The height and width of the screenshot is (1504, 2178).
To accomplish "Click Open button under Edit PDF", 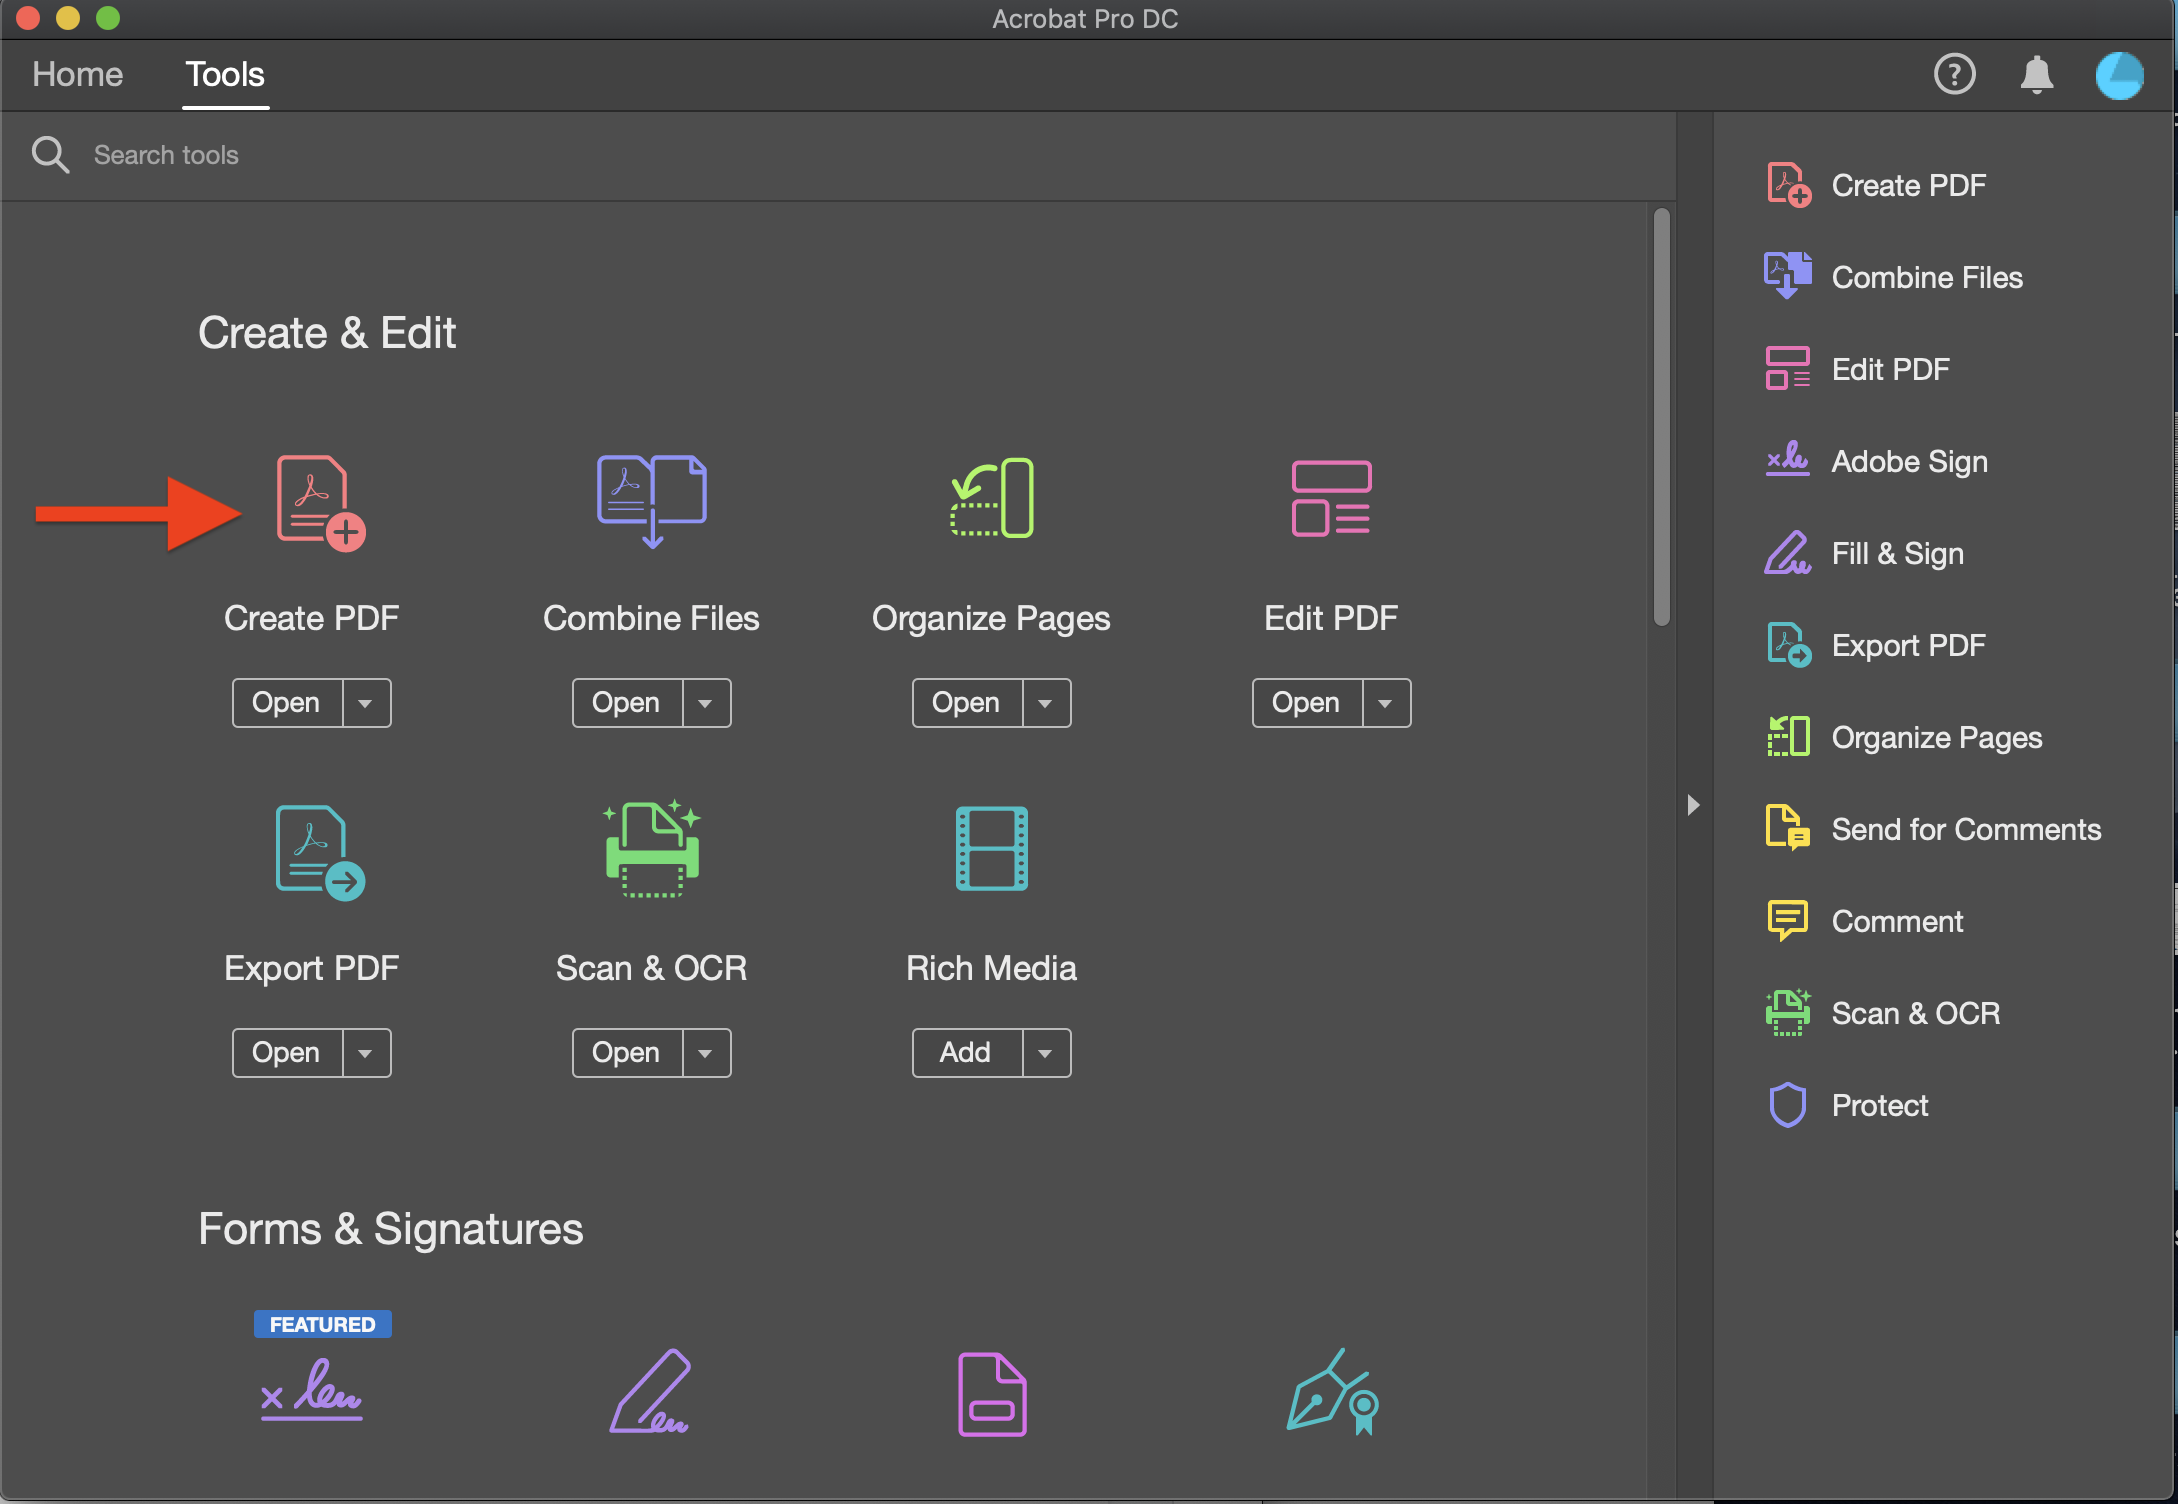I will click(x=1307, y=703).
